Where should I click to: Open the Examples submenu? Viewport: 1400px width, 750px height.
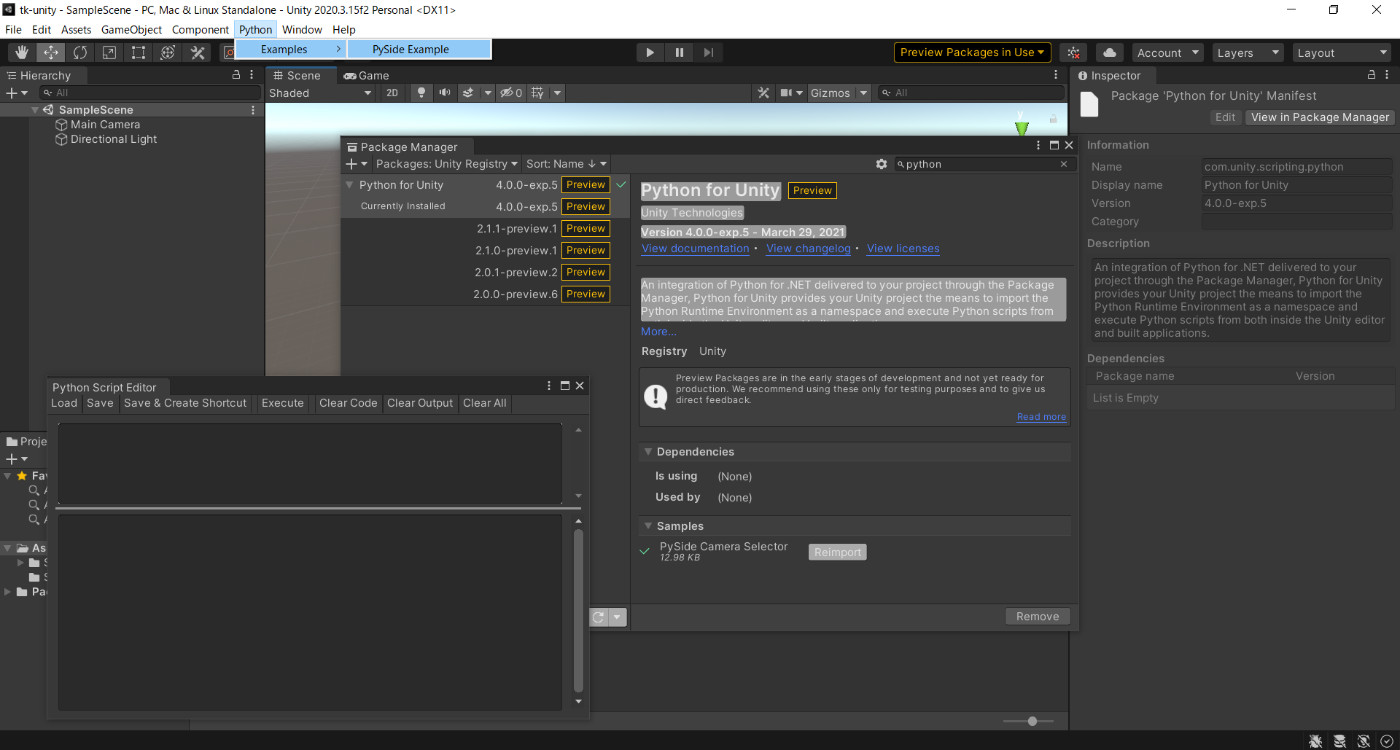click(290, 49)
